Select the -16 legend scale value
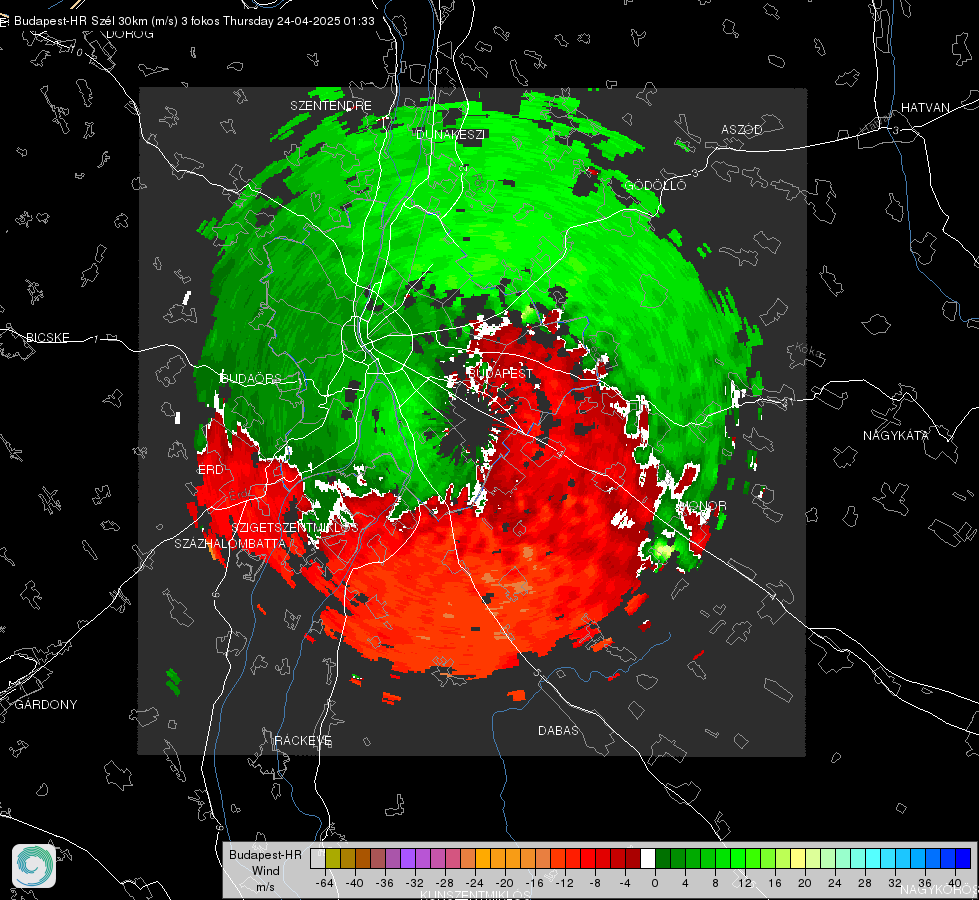This screenshot has height=900, width=979. pos(534,883)
